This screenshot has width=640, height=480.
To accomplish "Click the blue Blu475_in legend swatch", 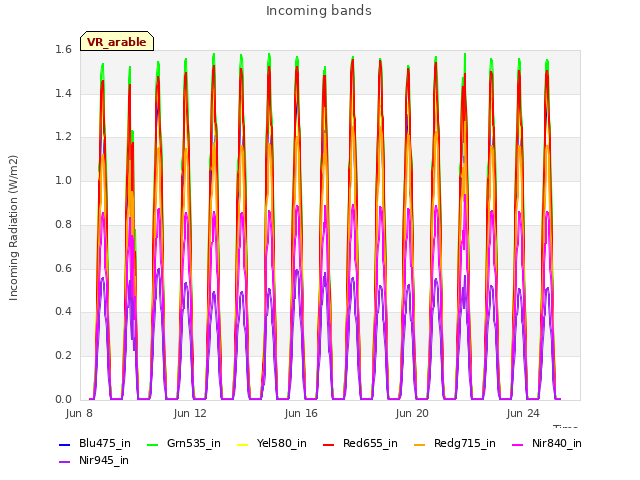I will [64, 444].
